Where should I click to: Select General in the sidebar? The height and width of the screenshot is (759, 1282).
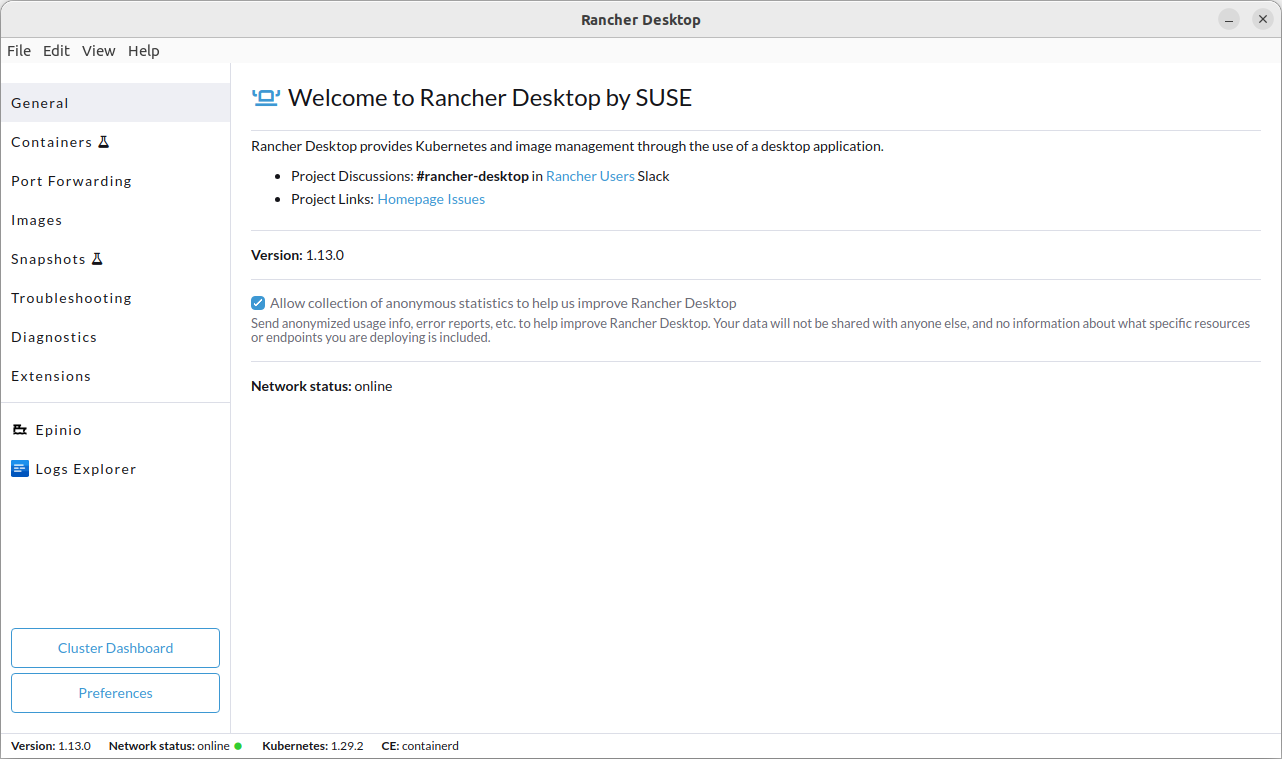click(115, 103)
